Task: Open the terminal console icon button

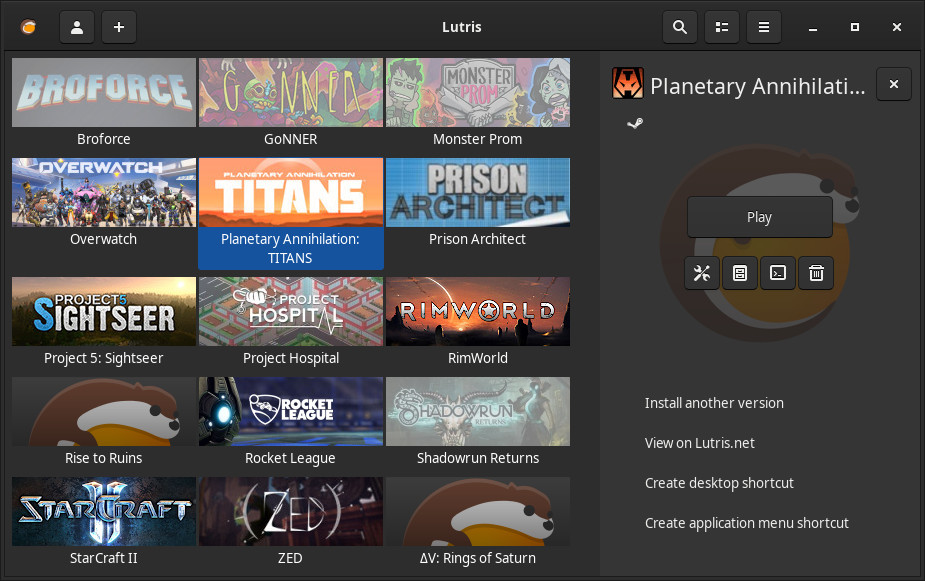Action: [x=778, y=273]
